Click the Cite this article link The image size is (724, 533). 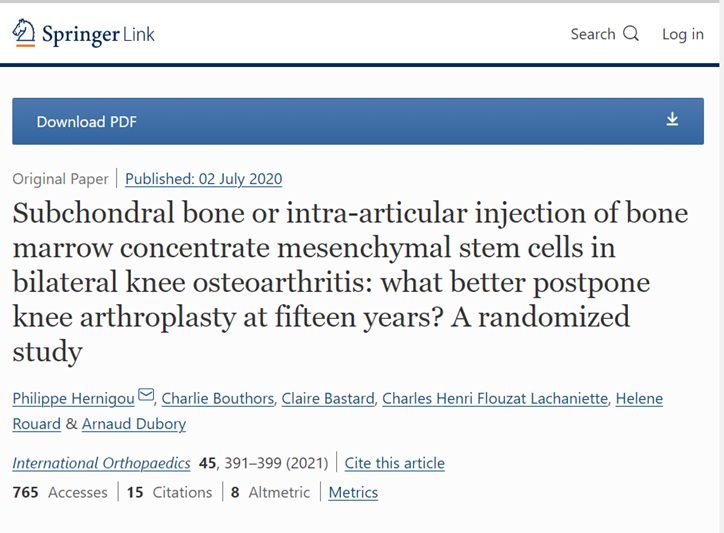(x=394, y=463)
